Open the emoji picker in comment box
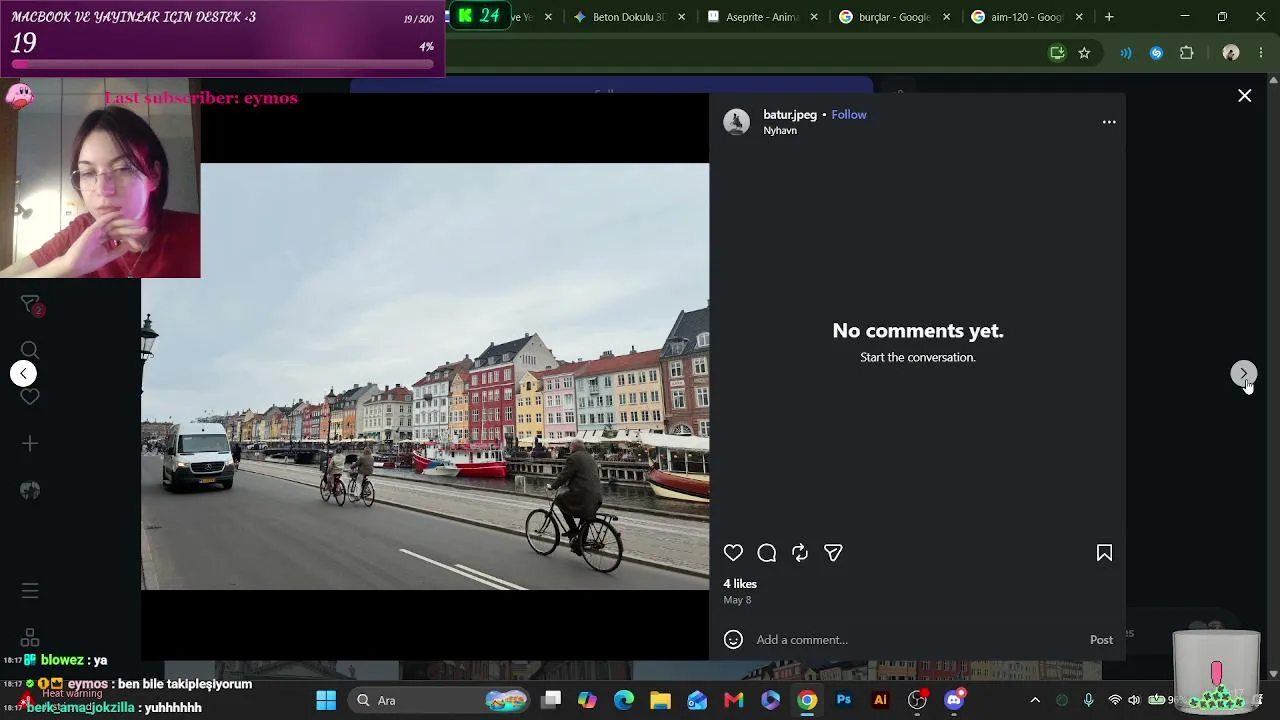Screen dimensions: 1280x720 coord(733,640)
